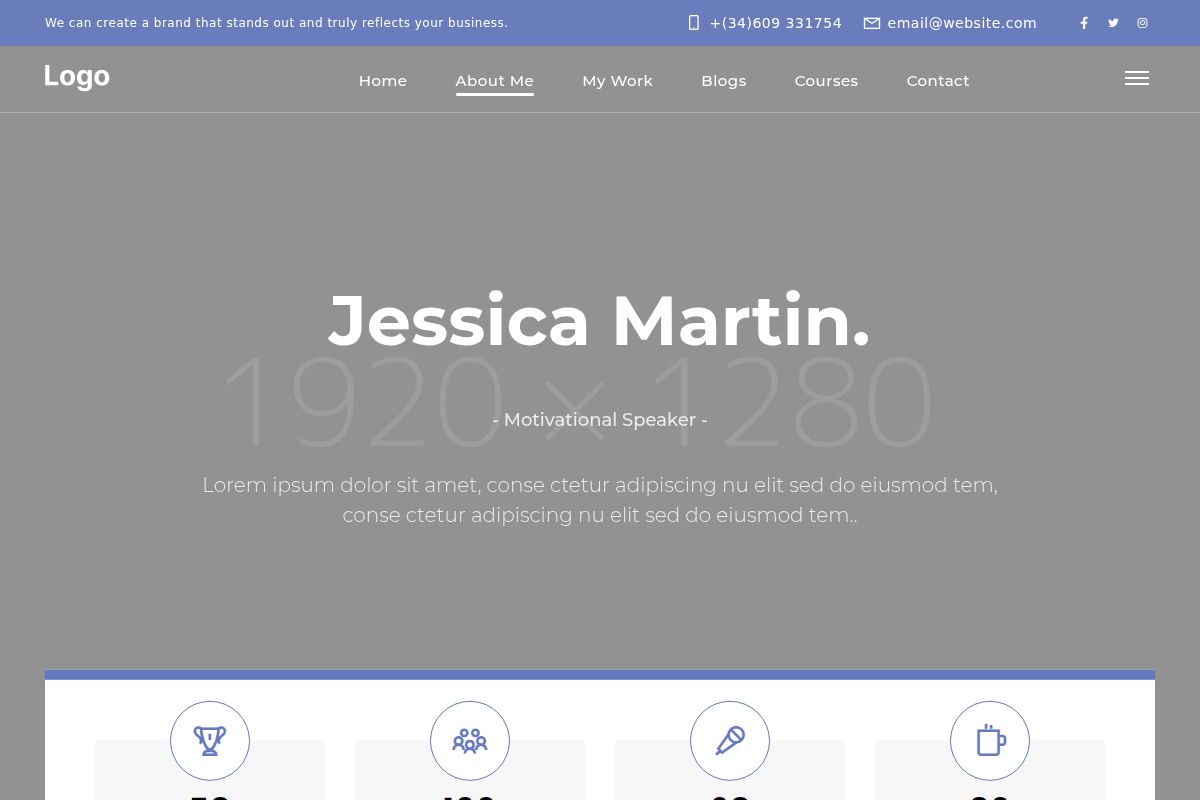
Task: Open the My Work page
Action: coord(617,81)
